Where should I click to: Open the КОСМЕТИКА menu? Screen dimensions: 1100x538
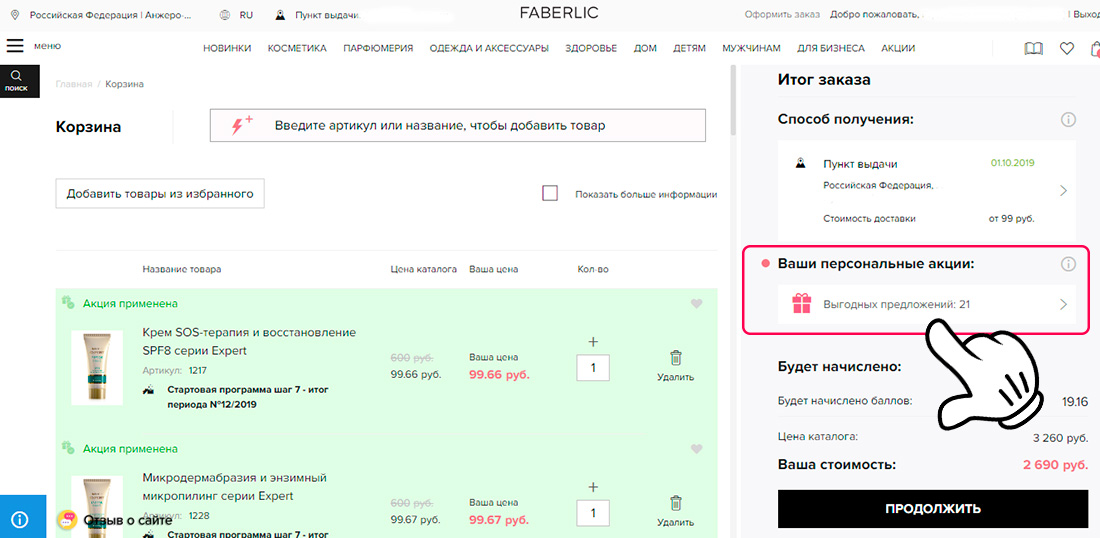[x=297, y=48]
